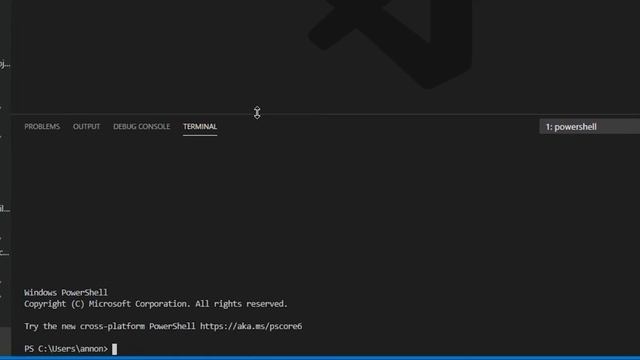Open the '1: powershell' terminal selector dropdown

589,127
